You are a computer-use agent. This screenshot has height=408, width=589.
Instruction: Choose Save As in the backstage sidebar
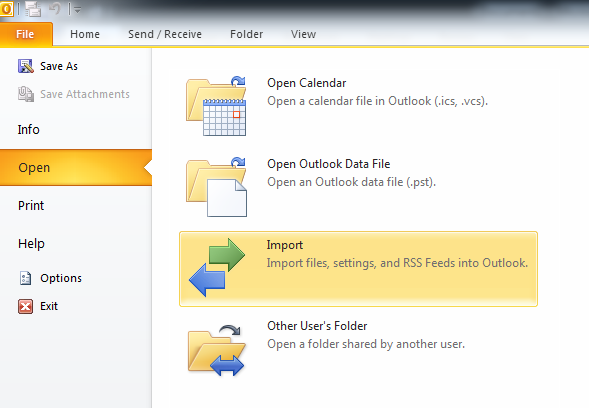(48, 66)
